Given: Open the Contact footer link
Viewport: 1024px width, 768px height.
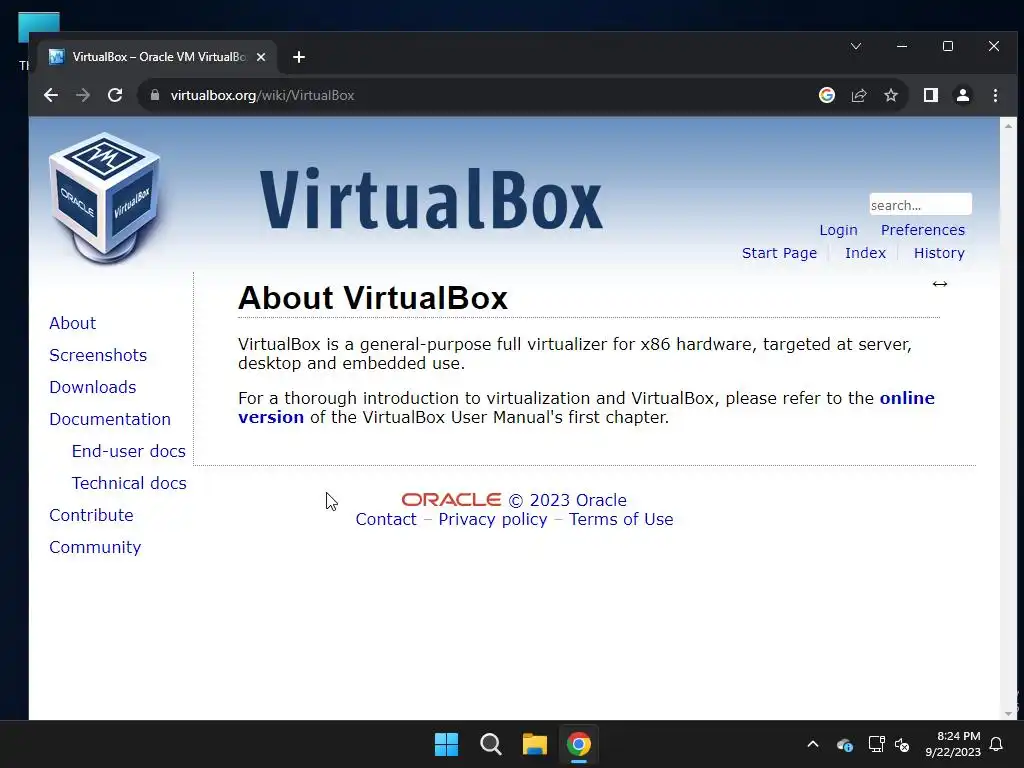Looking at the screenshot, I should [386, 519].
